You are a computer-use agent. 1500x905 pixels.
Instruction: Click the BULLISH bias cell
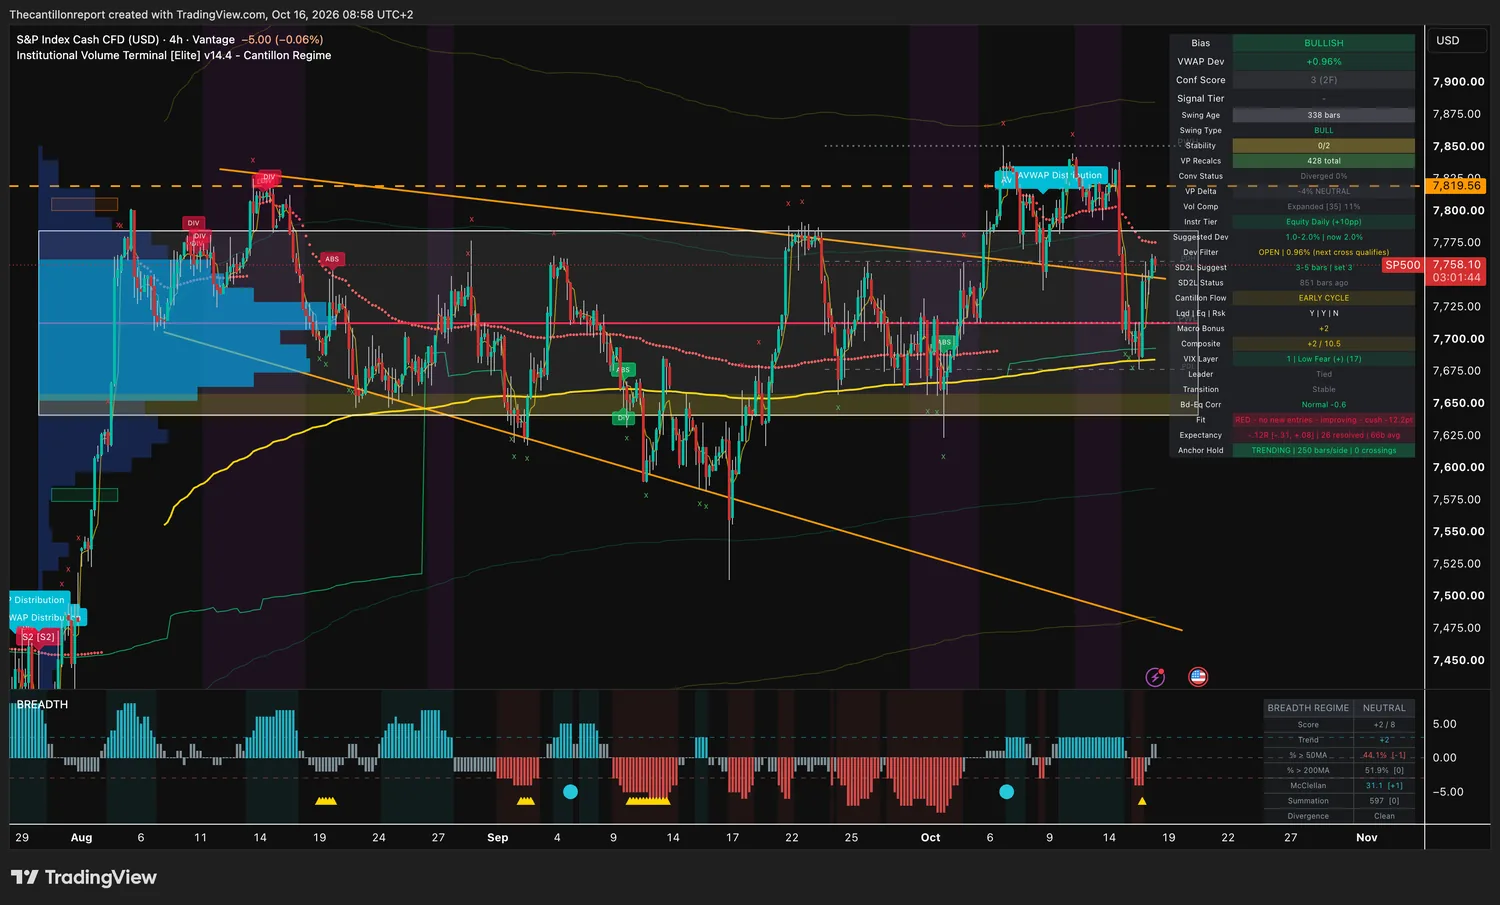click(x=1323, y=43)
